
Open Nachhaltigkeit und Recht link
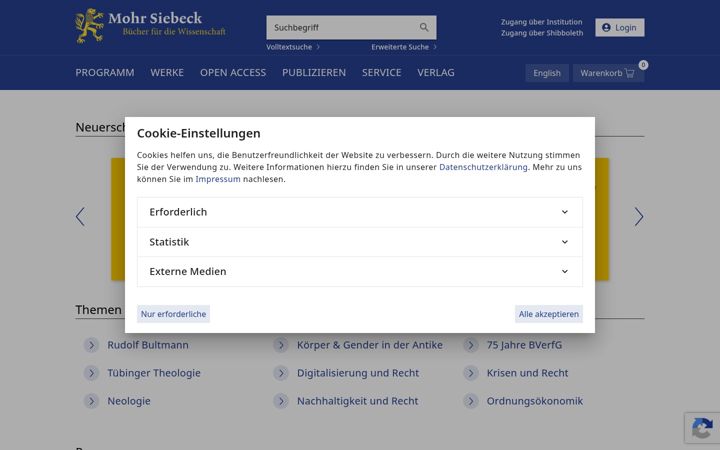[357, 401]
